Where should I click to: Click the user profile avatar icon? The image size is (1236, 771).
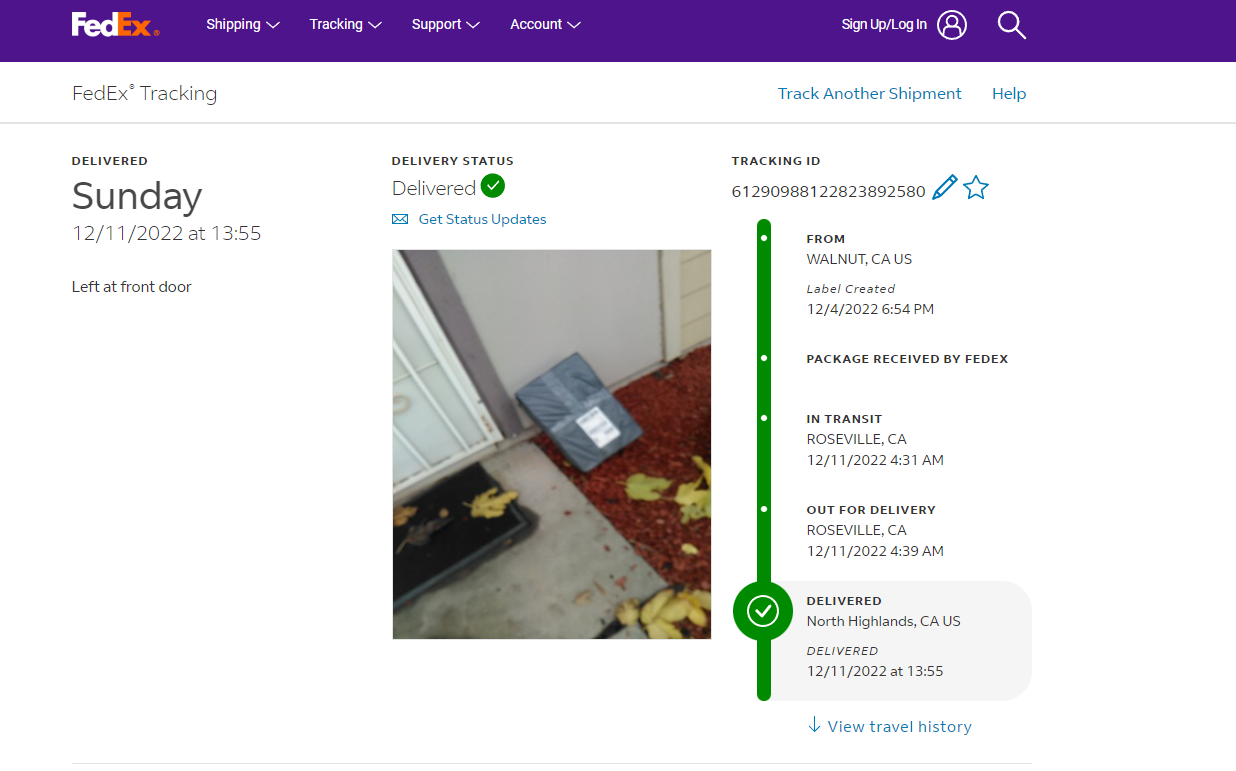click(x=952, y=25)
